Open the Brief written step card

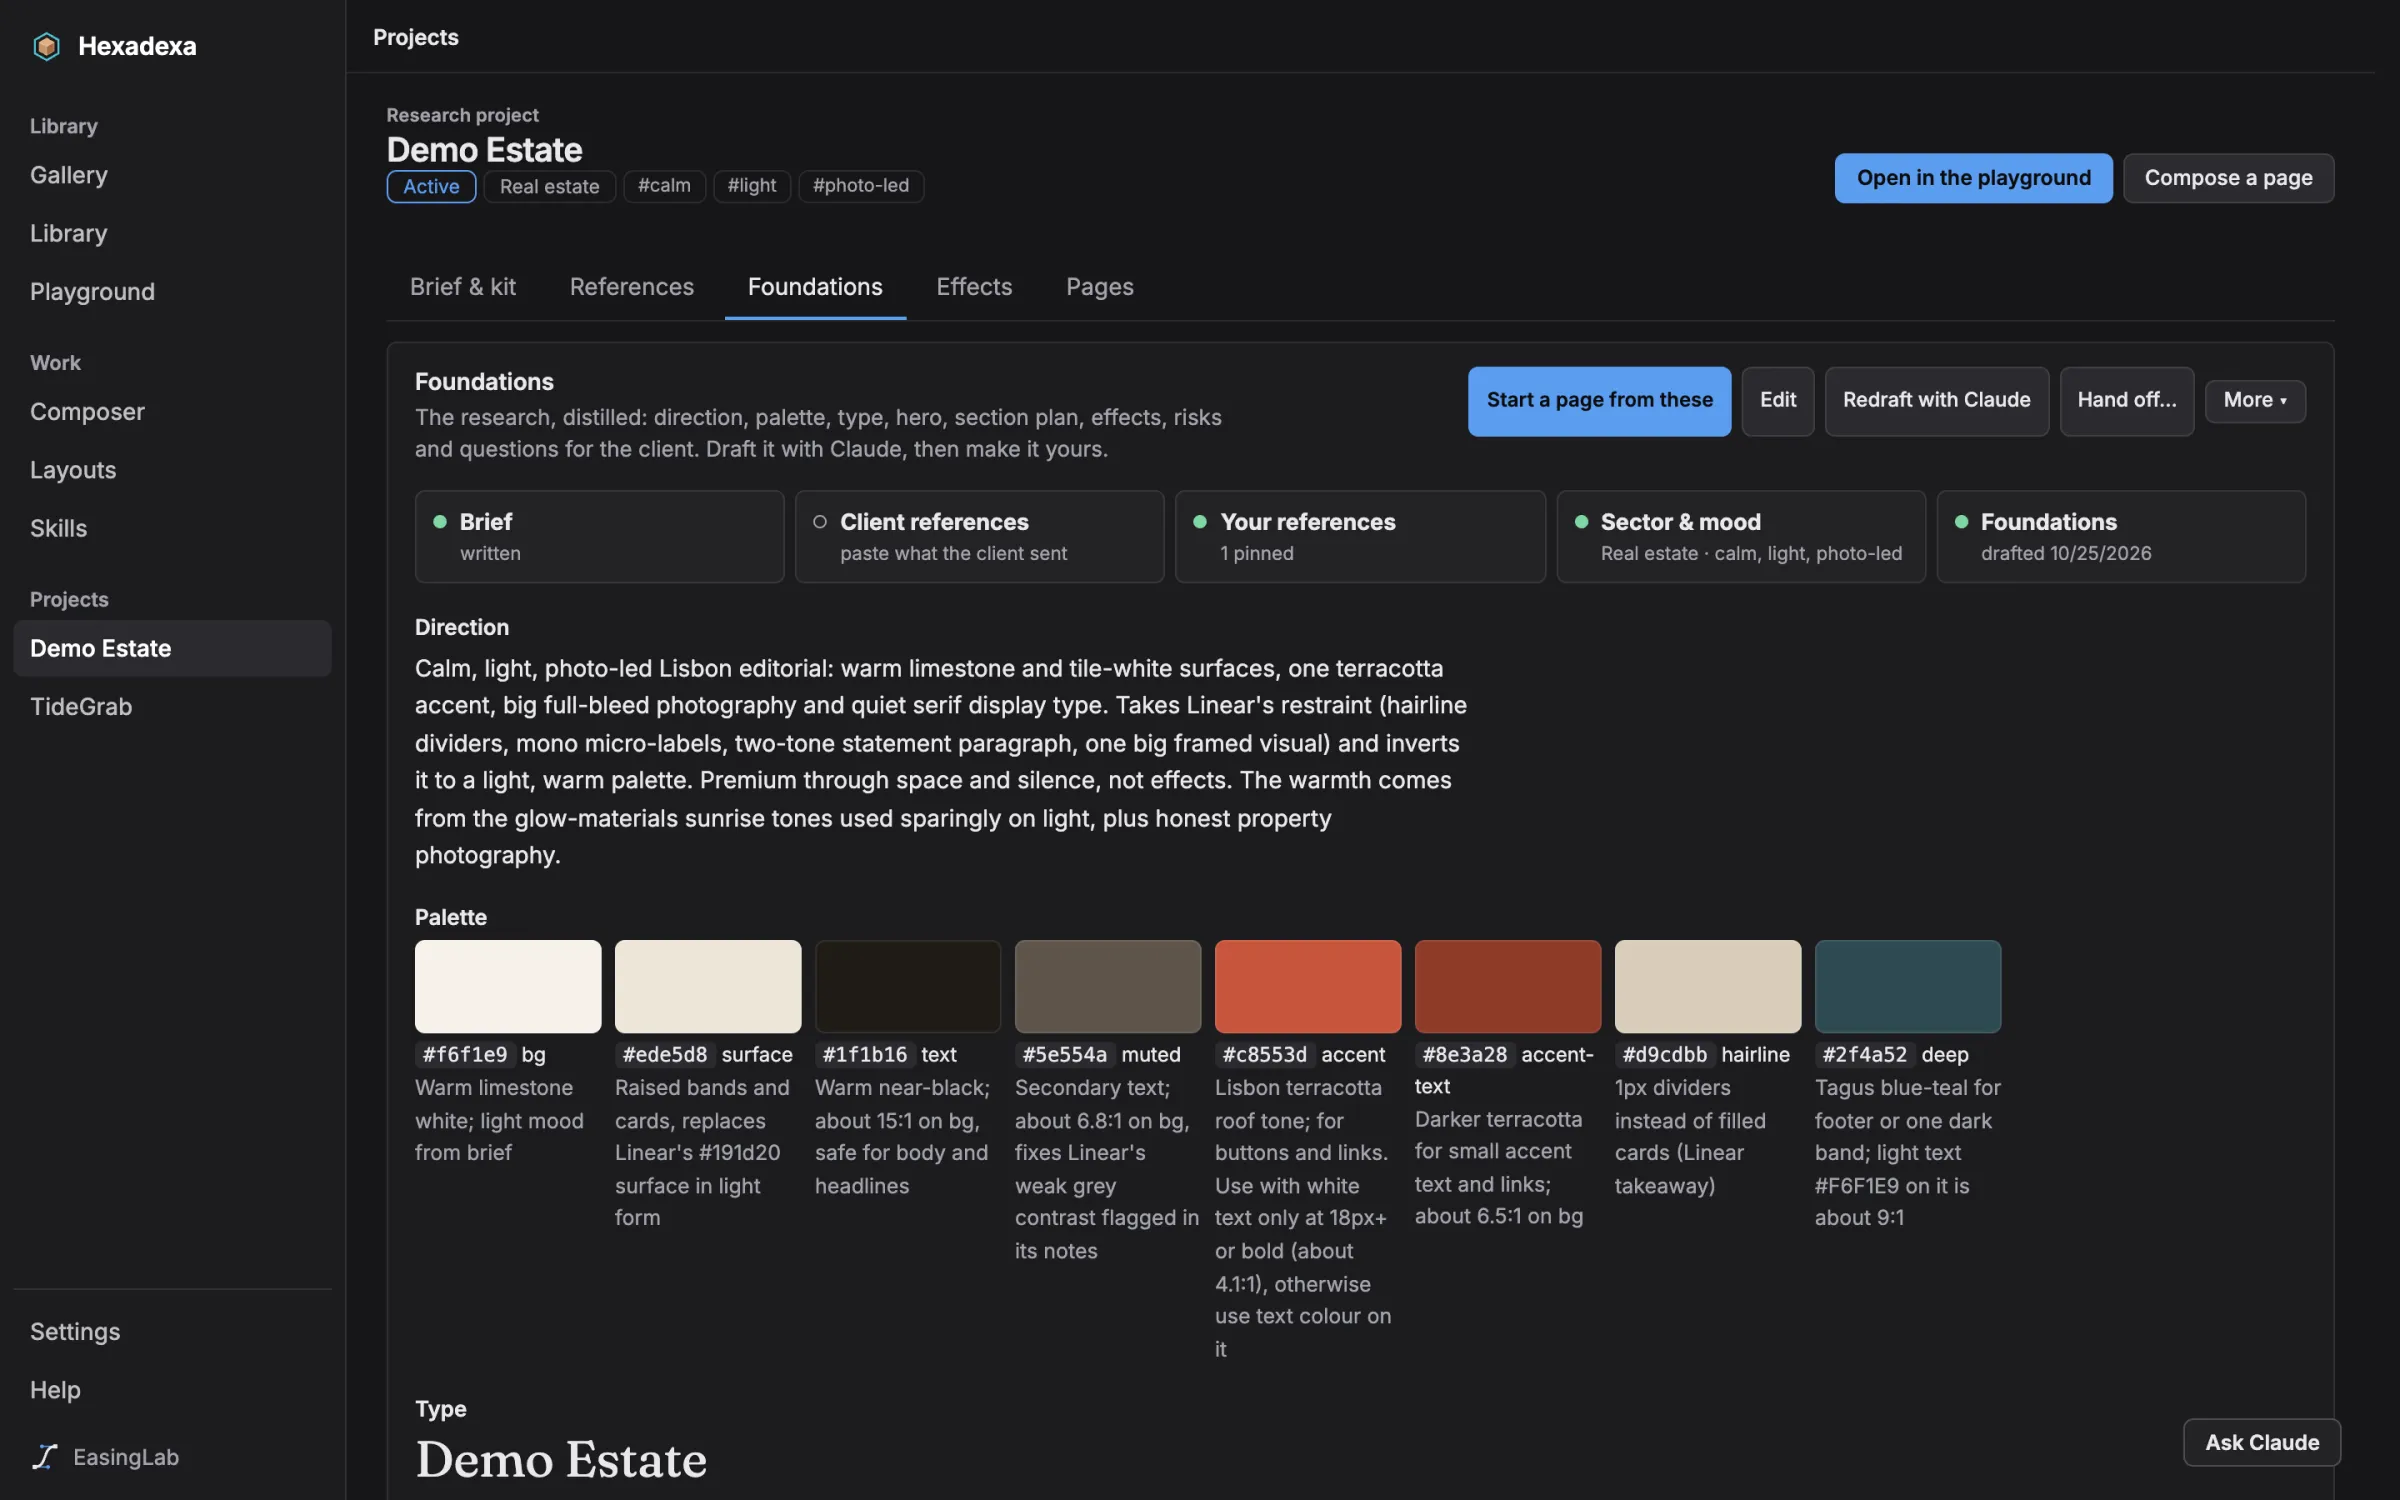point(599,536)
